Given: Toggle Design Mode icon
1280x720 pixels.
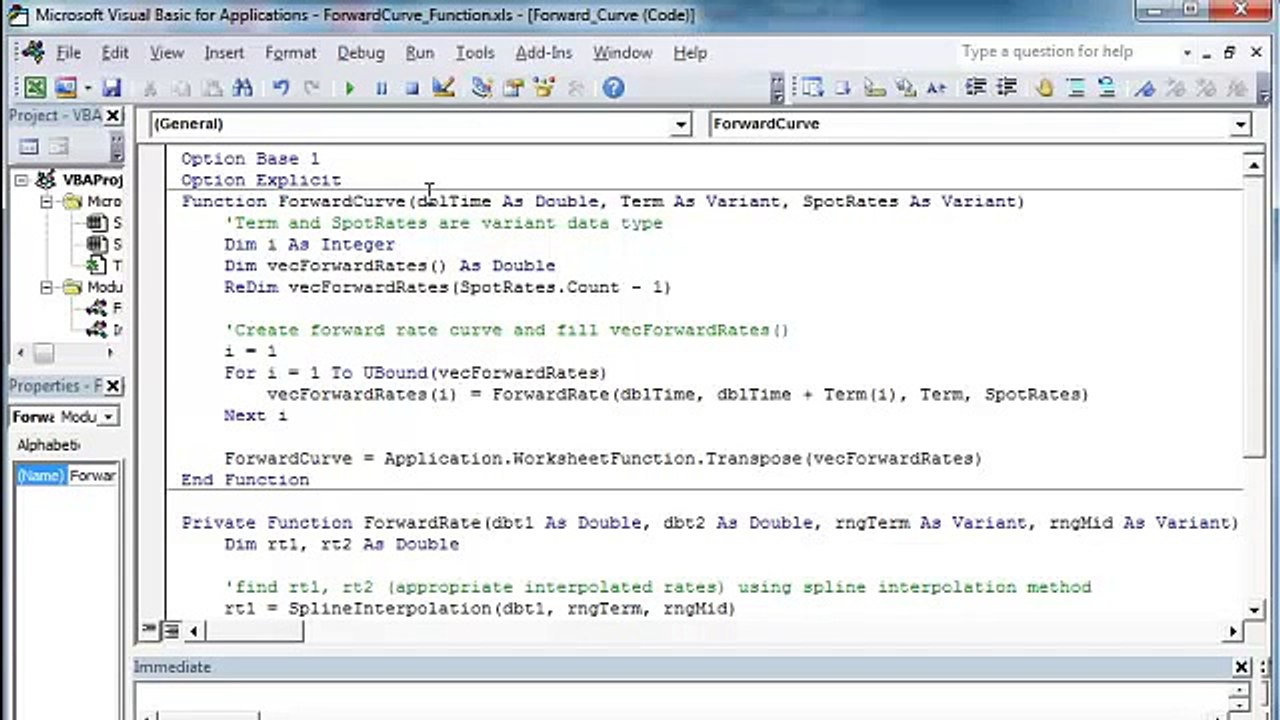Looking at the screenshot, I should (444, 88).
